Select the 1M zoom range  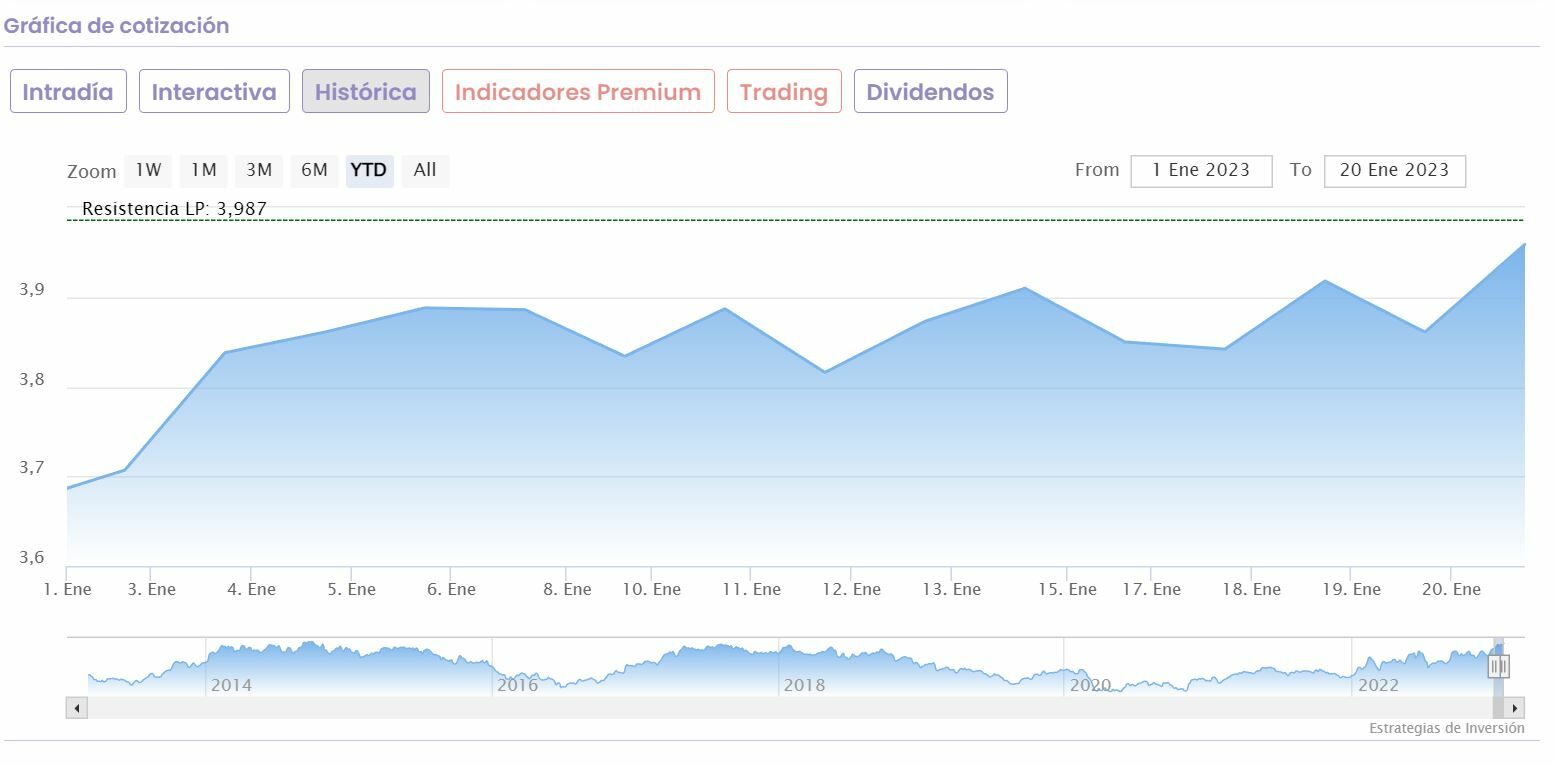click(204, 171)
